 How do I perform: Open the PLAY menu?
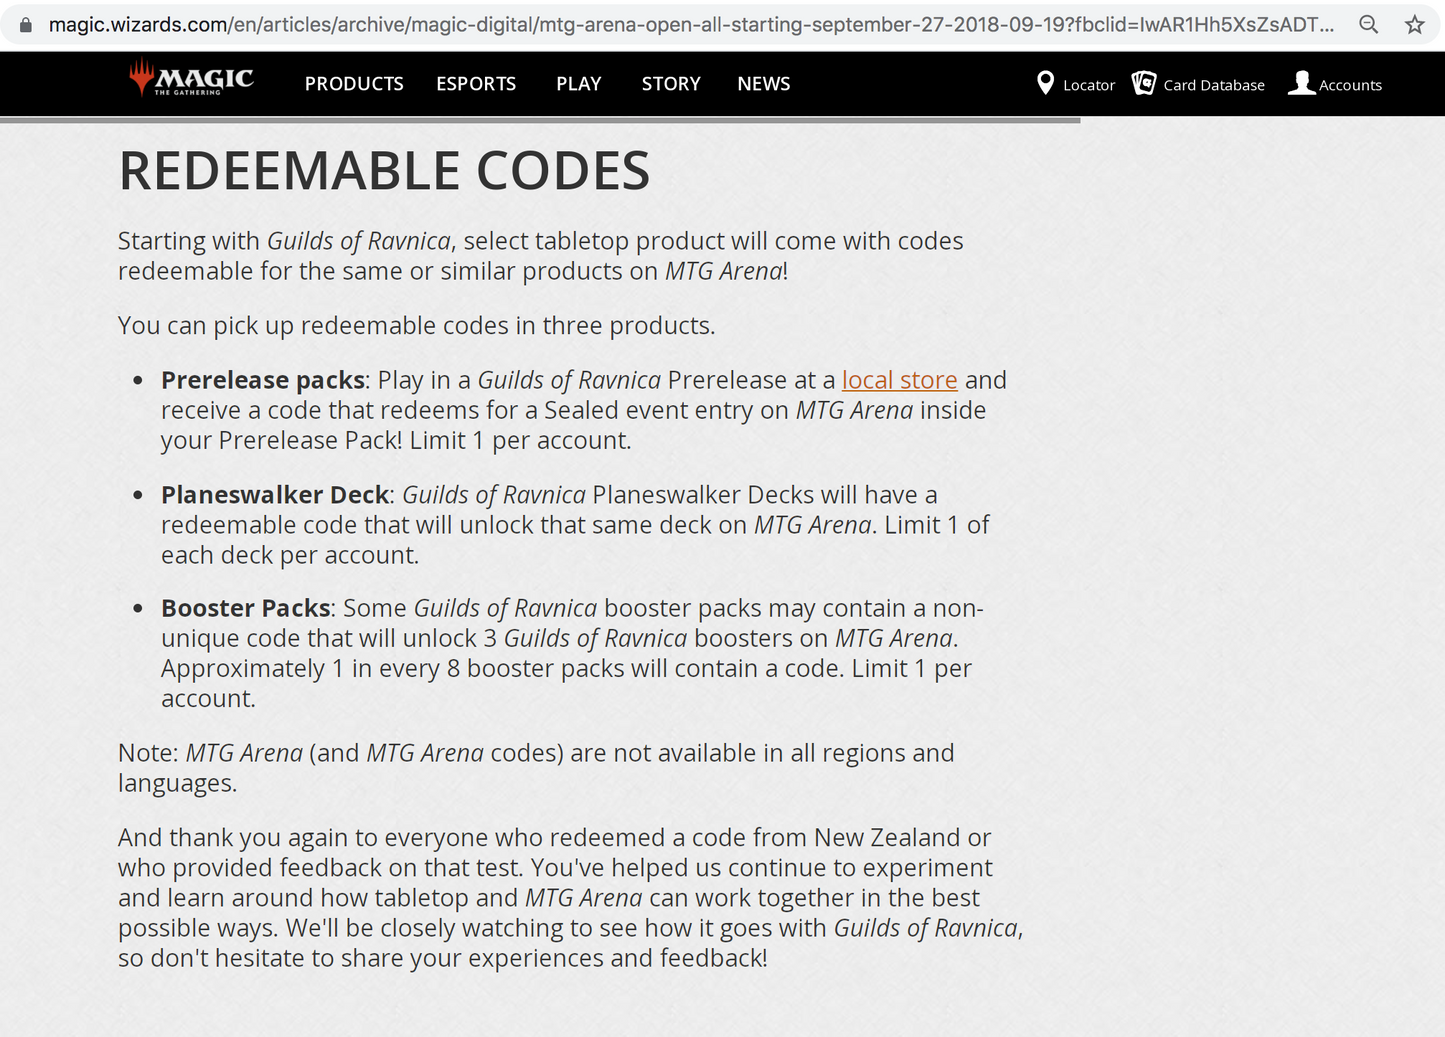(579, 84)
